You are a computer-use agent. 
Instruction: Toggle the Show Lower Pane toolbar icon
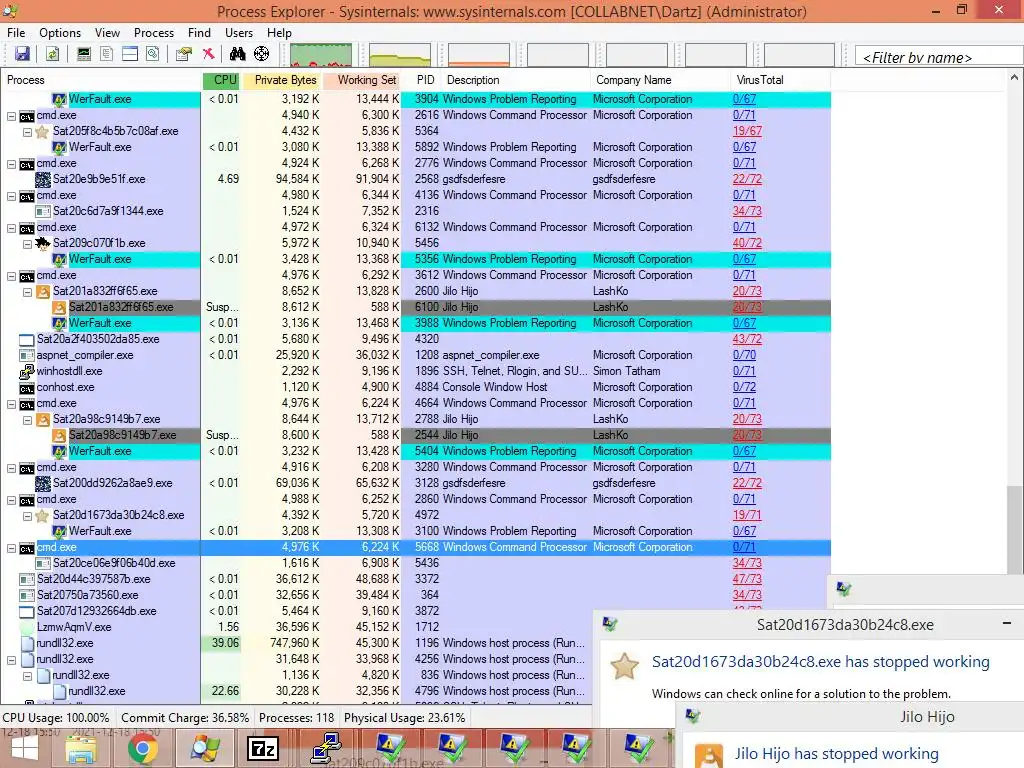130,54
